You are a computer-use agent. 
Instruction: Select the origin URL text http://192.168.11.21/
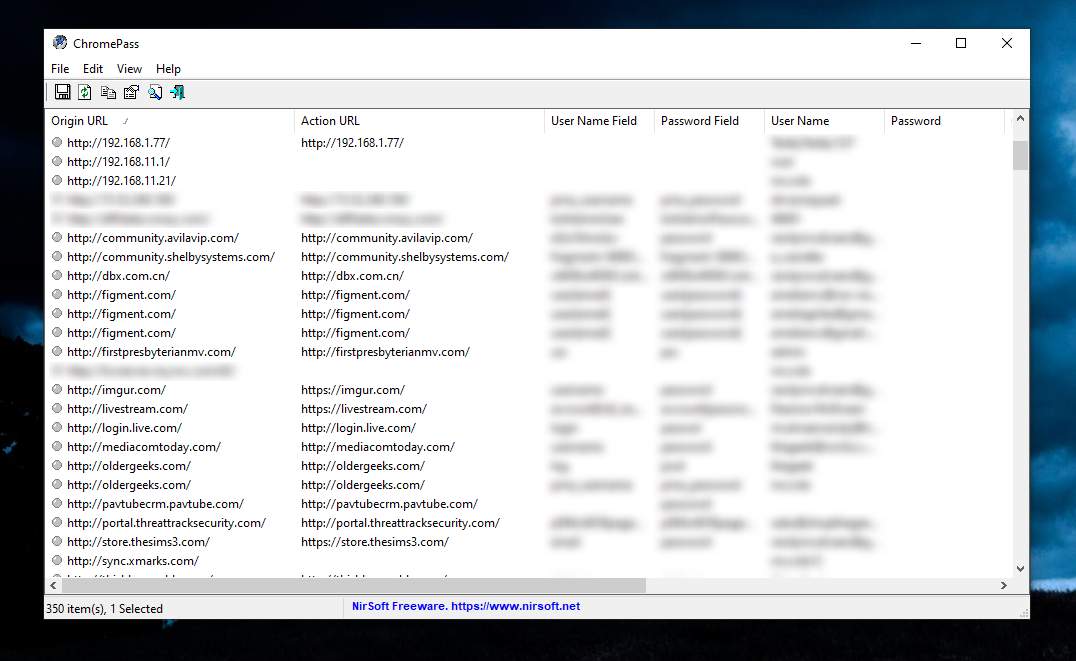[x=121, y=181]
